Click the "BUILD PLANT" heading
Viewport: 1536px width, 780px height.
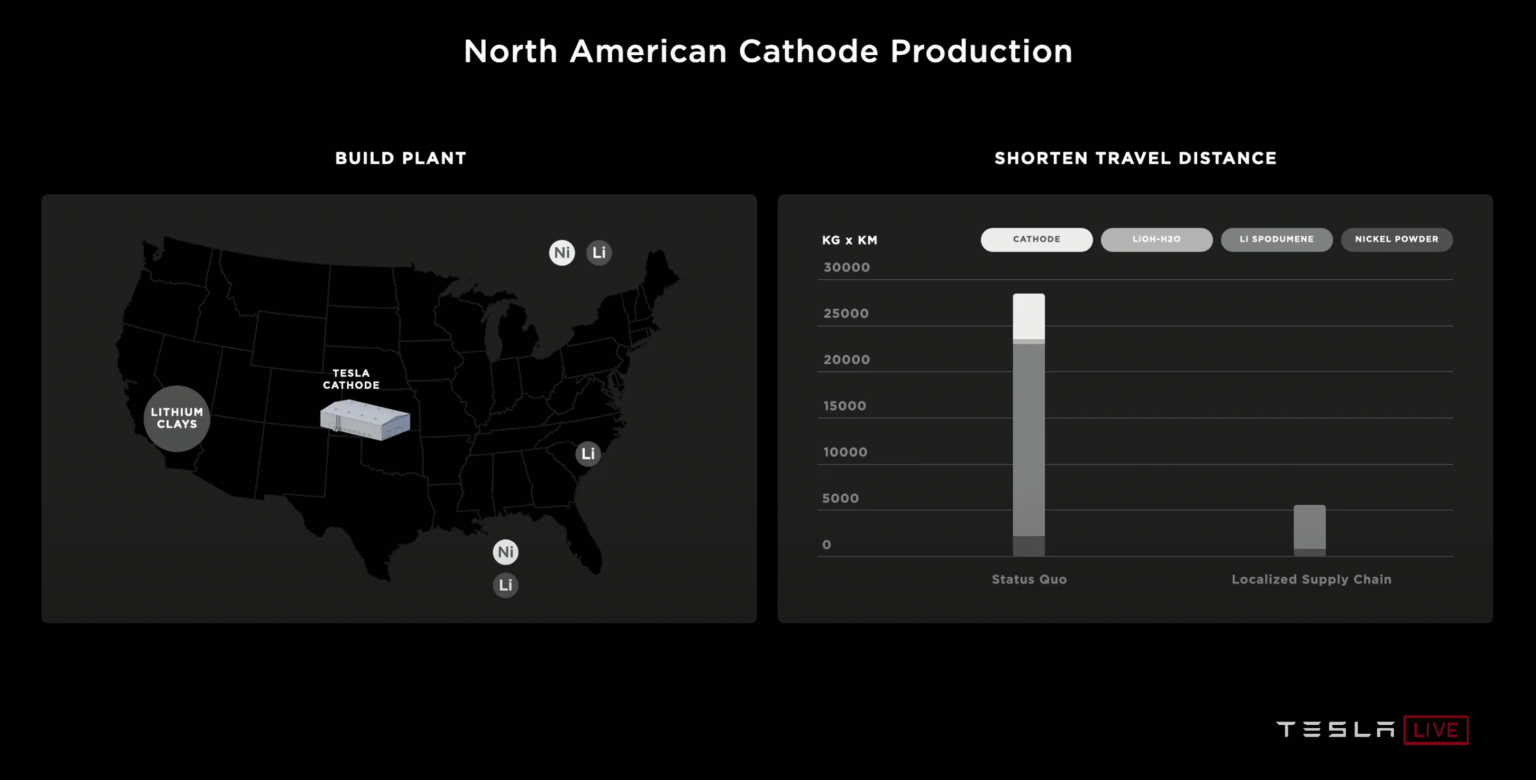click(401, 158)
